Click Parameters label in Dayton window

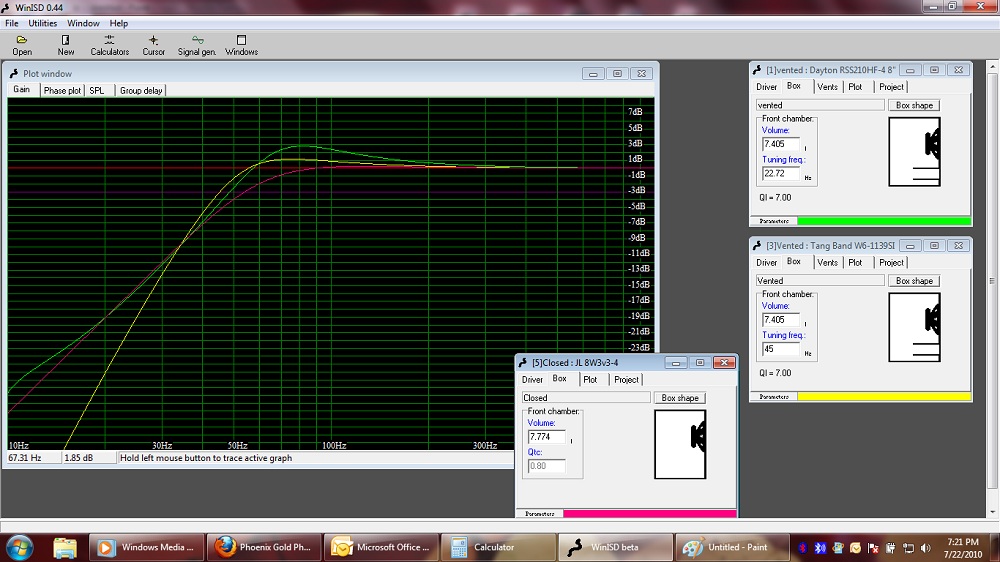[x=774, y=221]
